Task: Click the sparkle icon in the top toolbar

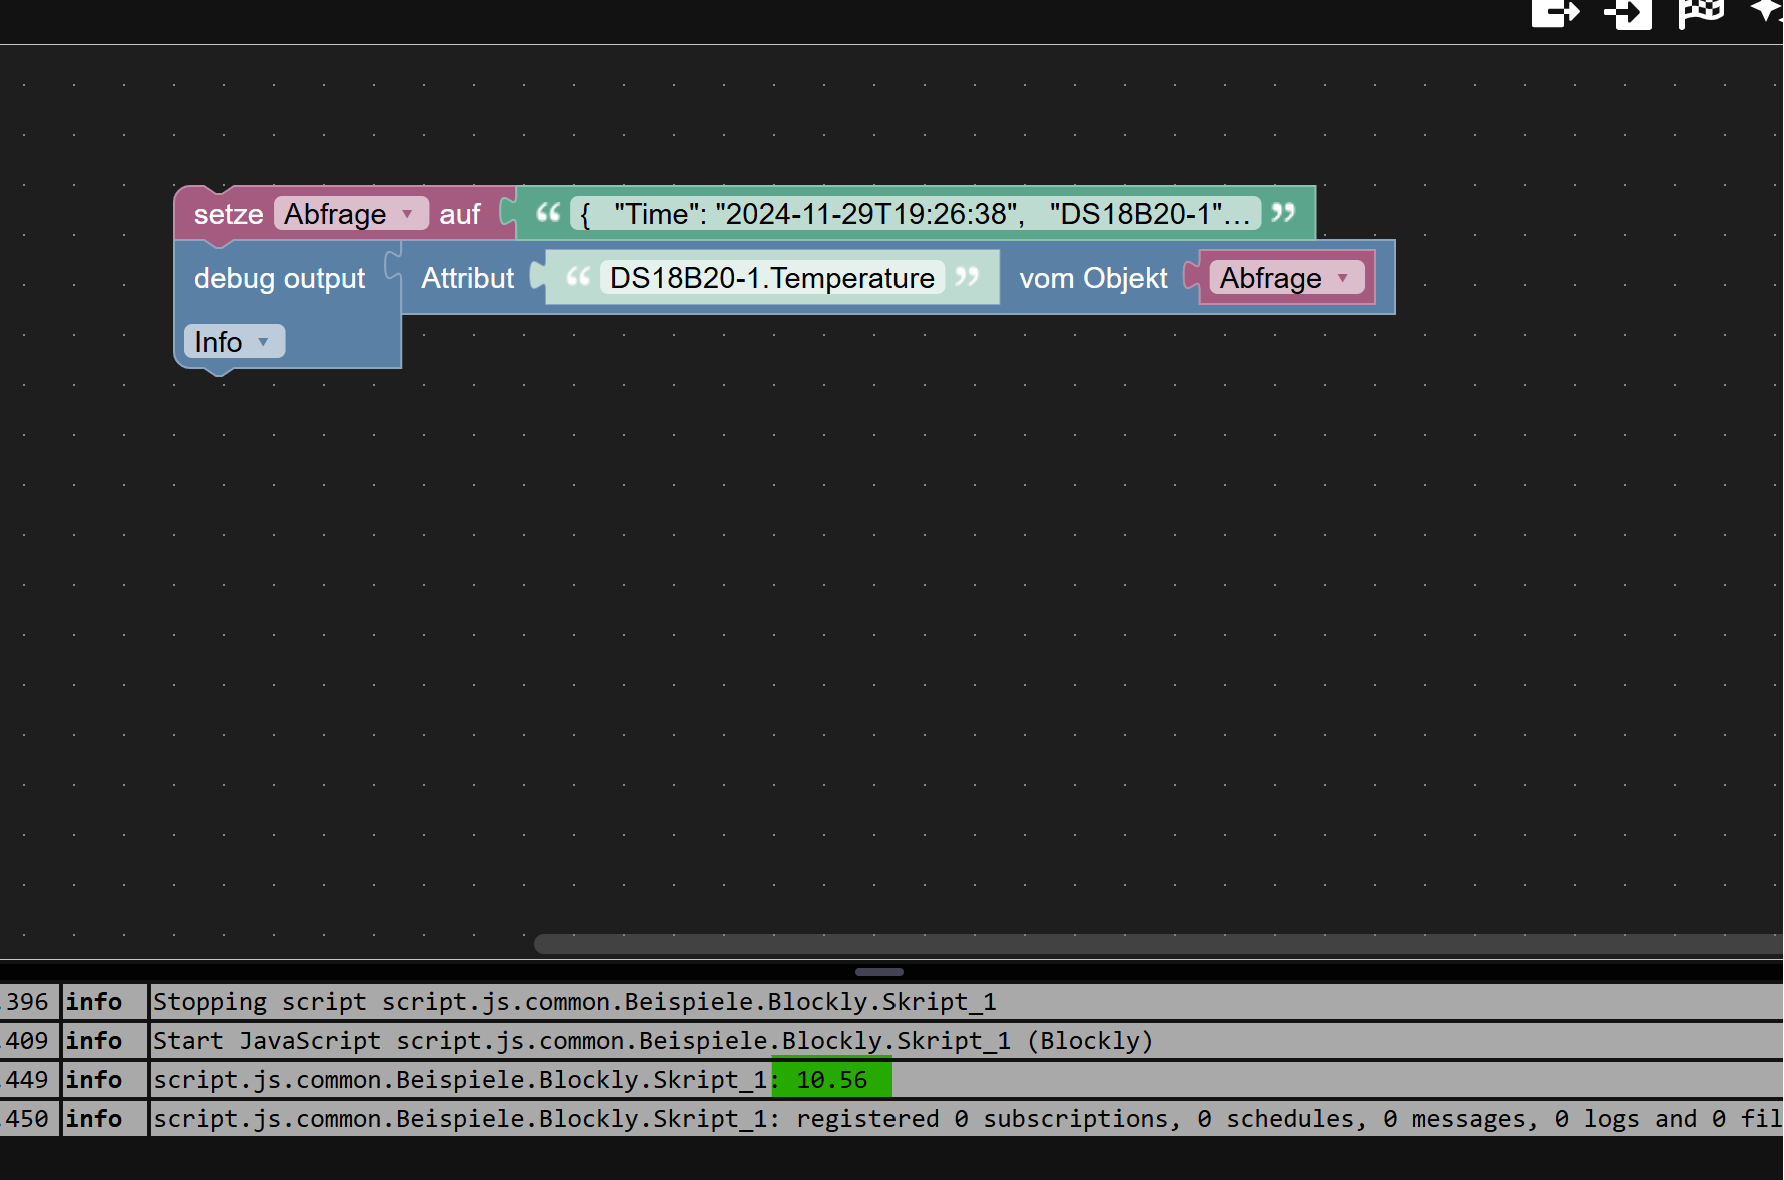Action: [1768, 11]
